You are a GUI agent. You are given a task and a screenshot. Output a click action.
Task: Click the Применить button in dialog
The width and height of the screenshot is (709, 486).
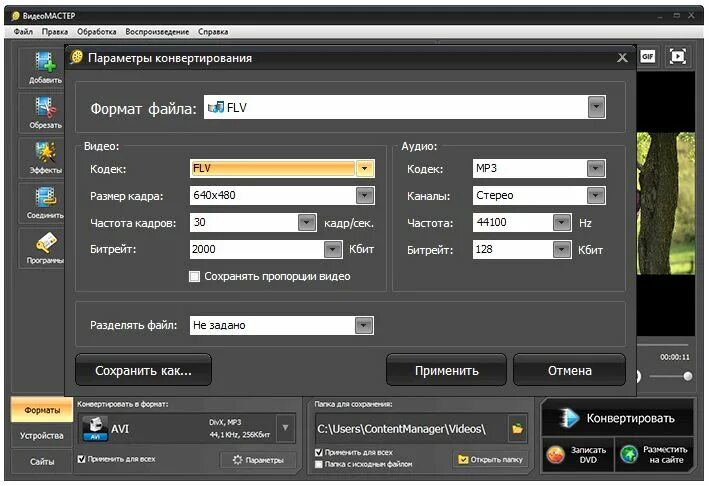coord(446,370)
